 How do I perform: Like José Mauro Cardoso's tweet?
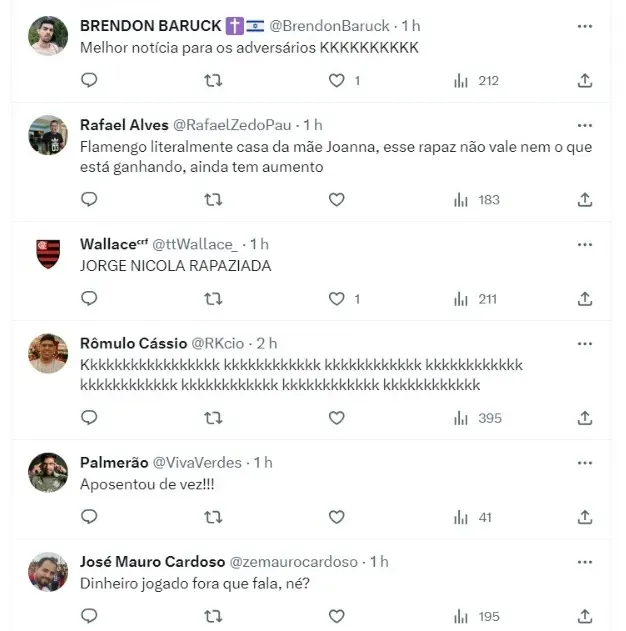coord(337,616)
